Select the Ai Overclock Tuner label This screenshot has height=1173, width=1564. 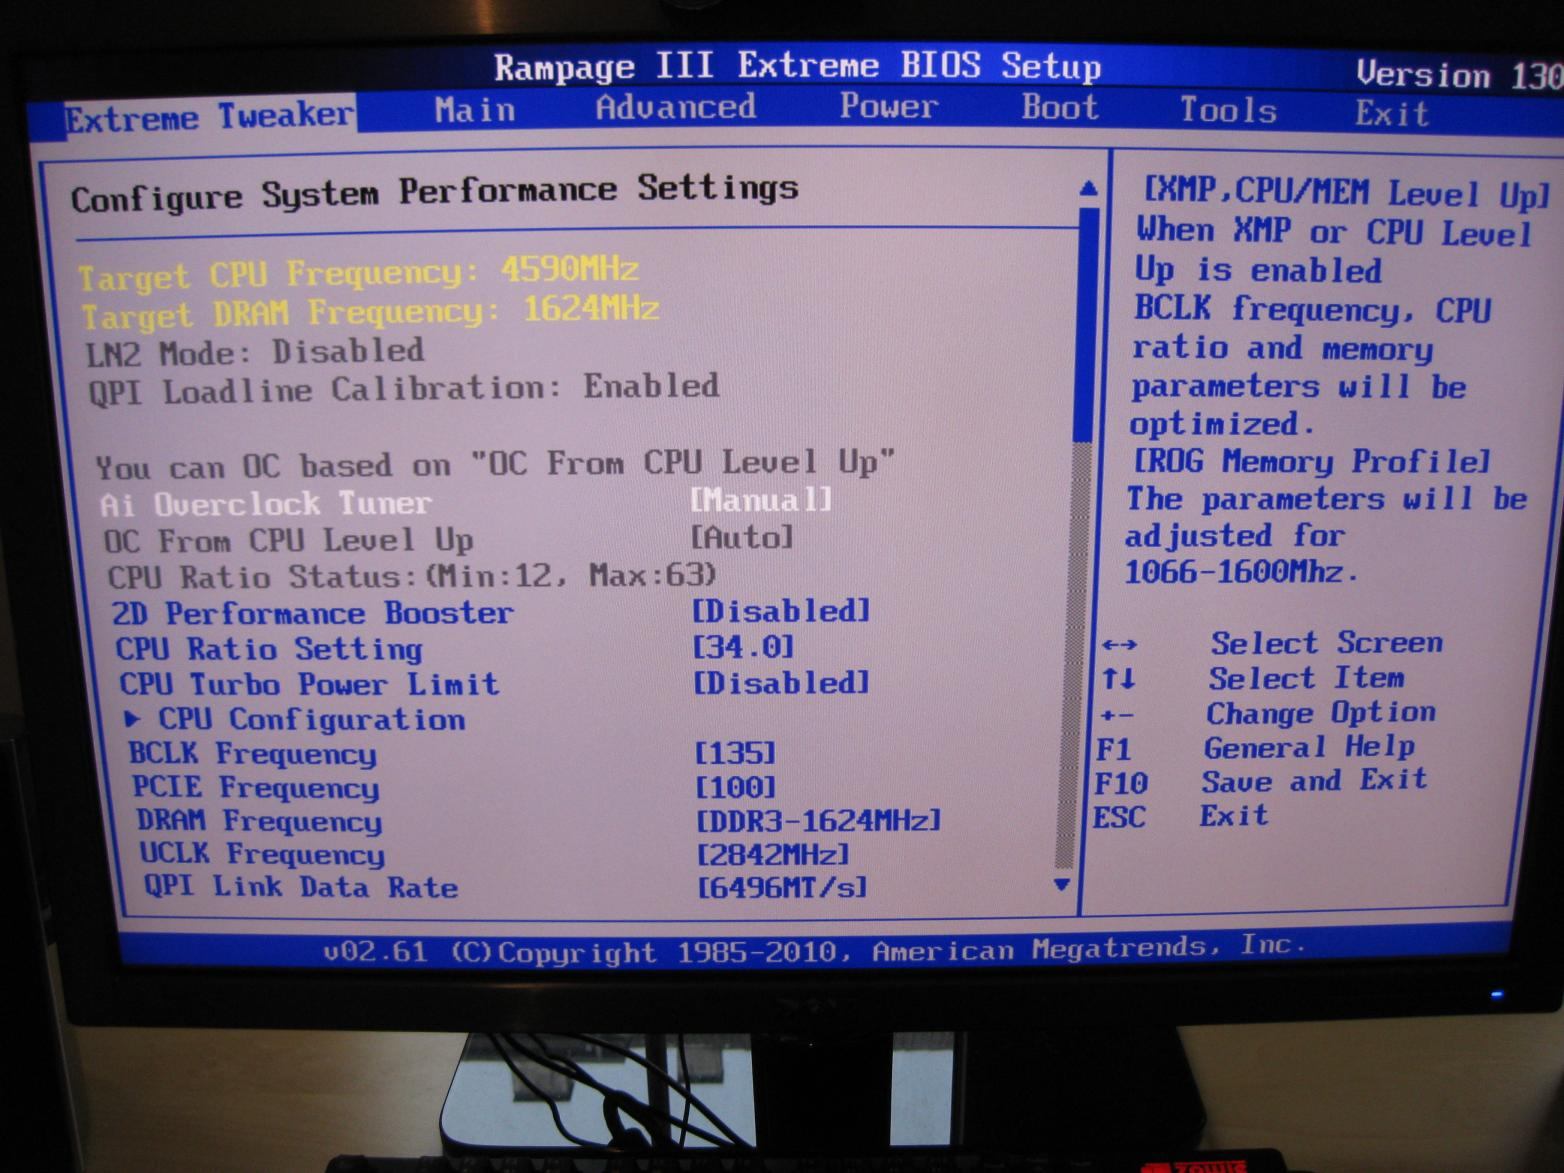pyautogui.click(x=265, y=503)
